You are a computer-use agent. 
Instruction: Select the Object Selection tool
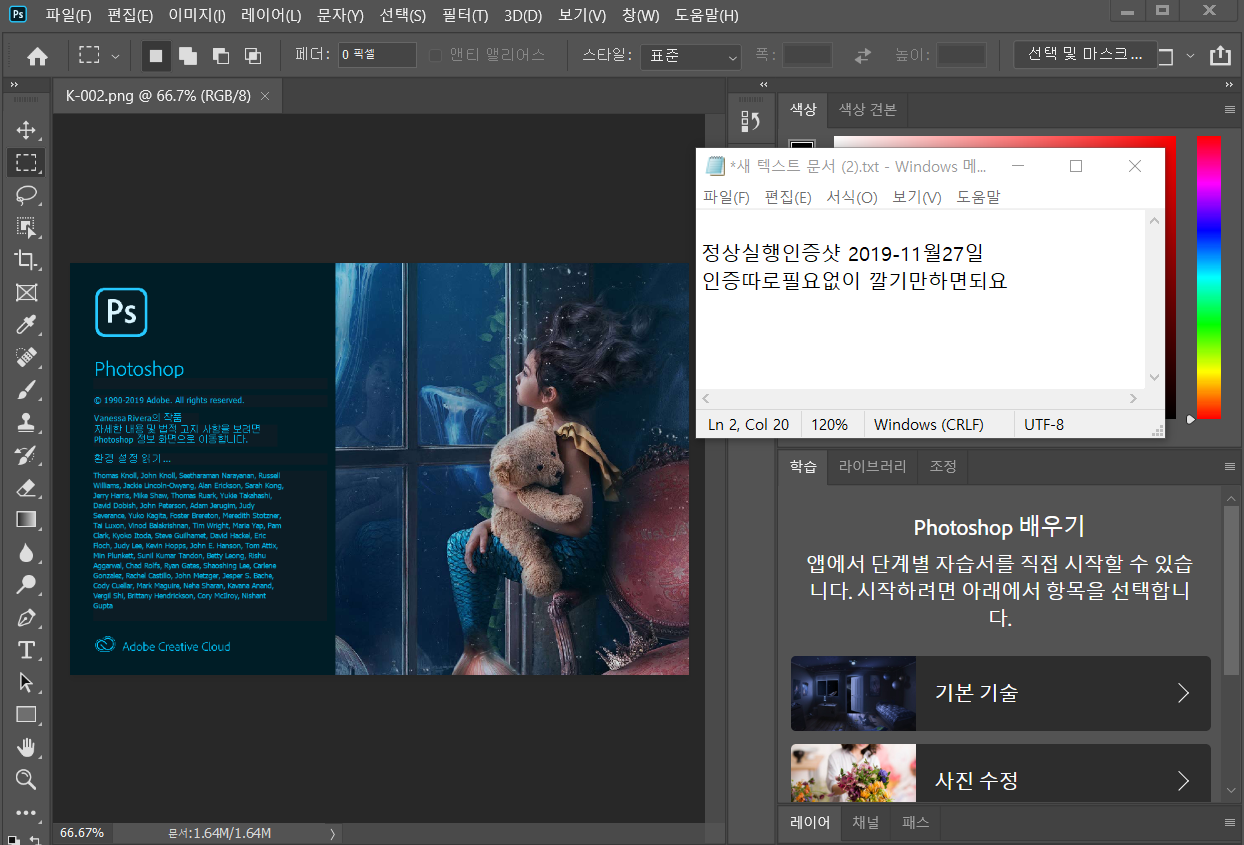[26, 228]
